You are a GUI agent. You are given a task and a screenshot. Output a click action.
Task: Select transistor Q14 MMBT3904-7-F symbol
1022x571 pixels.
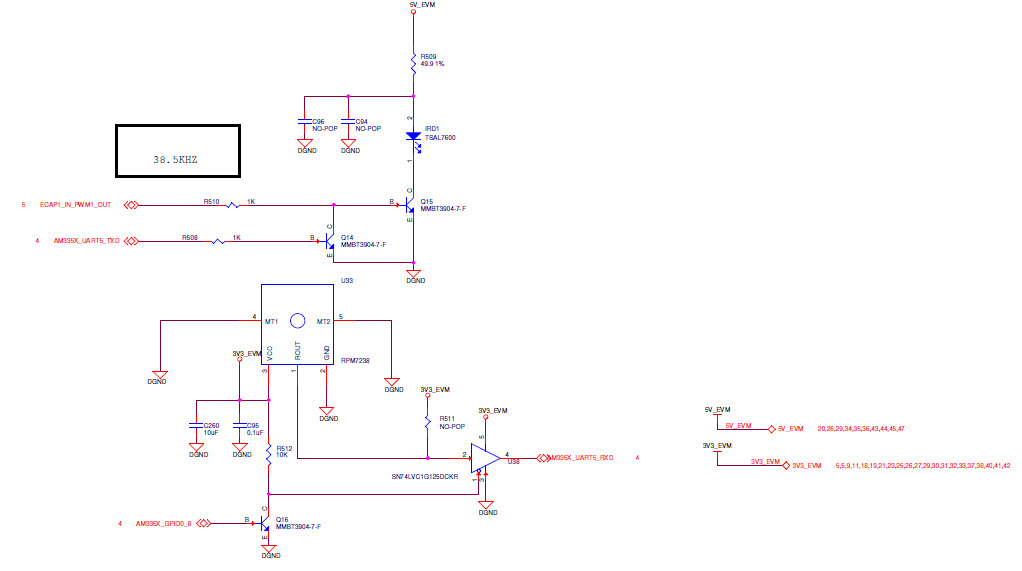328,241
